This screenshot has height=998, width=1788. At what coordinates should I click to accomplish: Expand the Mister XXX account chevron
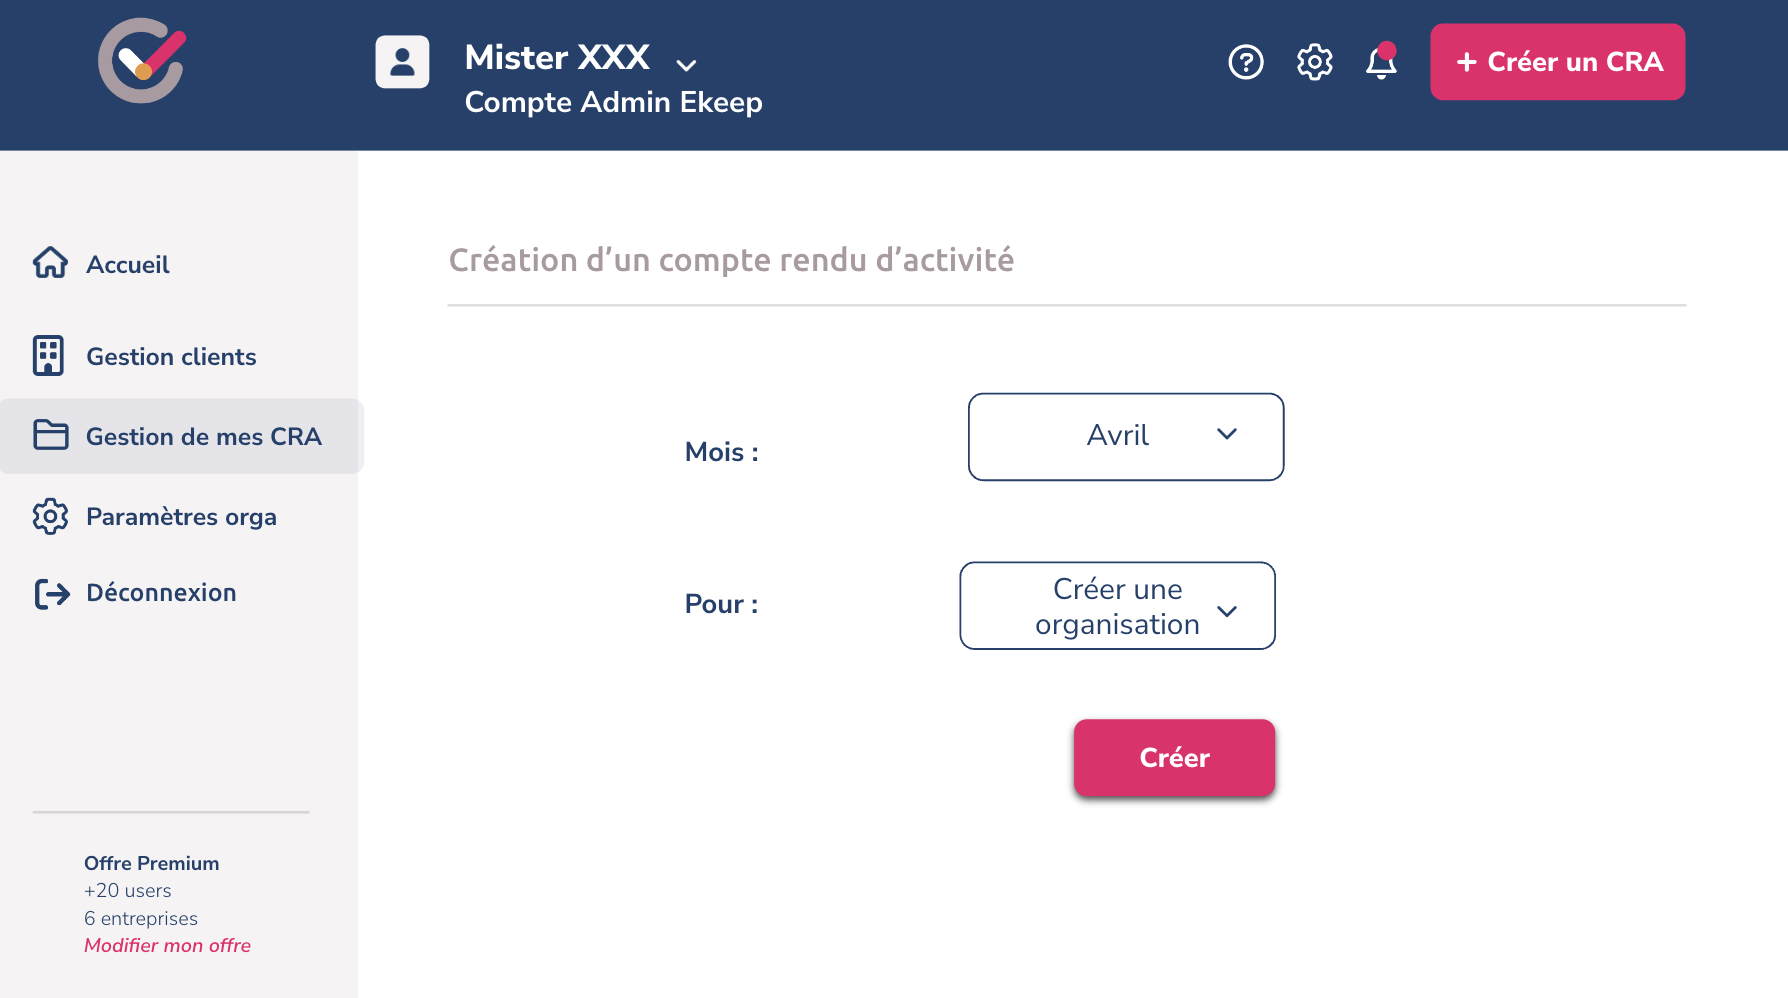tap(686, 65)
